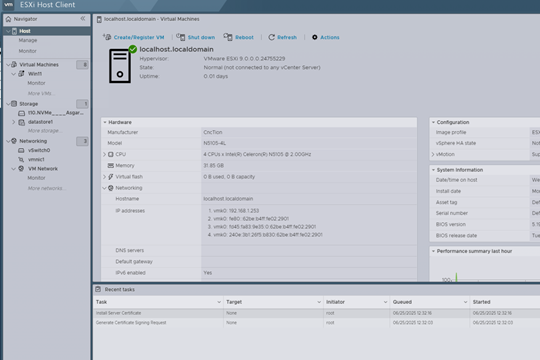The width and height of the screenshot is (540, 360).
Task: Collapse the Navigator panel with double-chevron
Action: pyautogui.click(x=83, y=19)
